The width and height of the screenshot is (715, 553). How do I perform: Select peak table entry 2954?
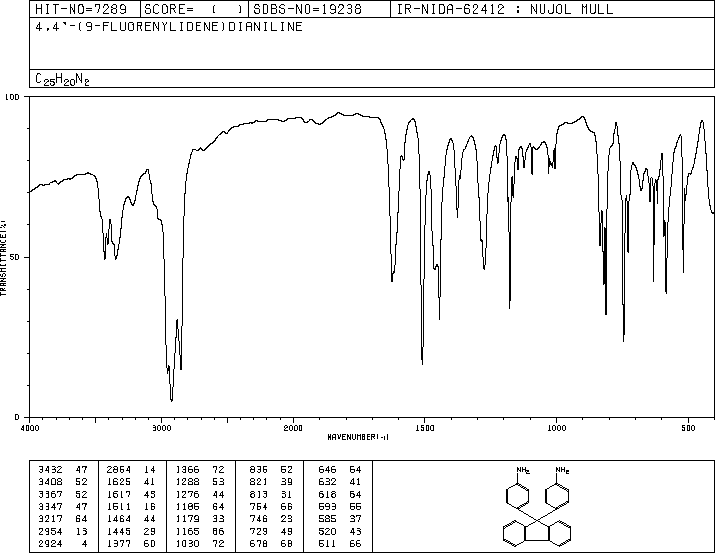pyautogui.click(x=63, y=532)
